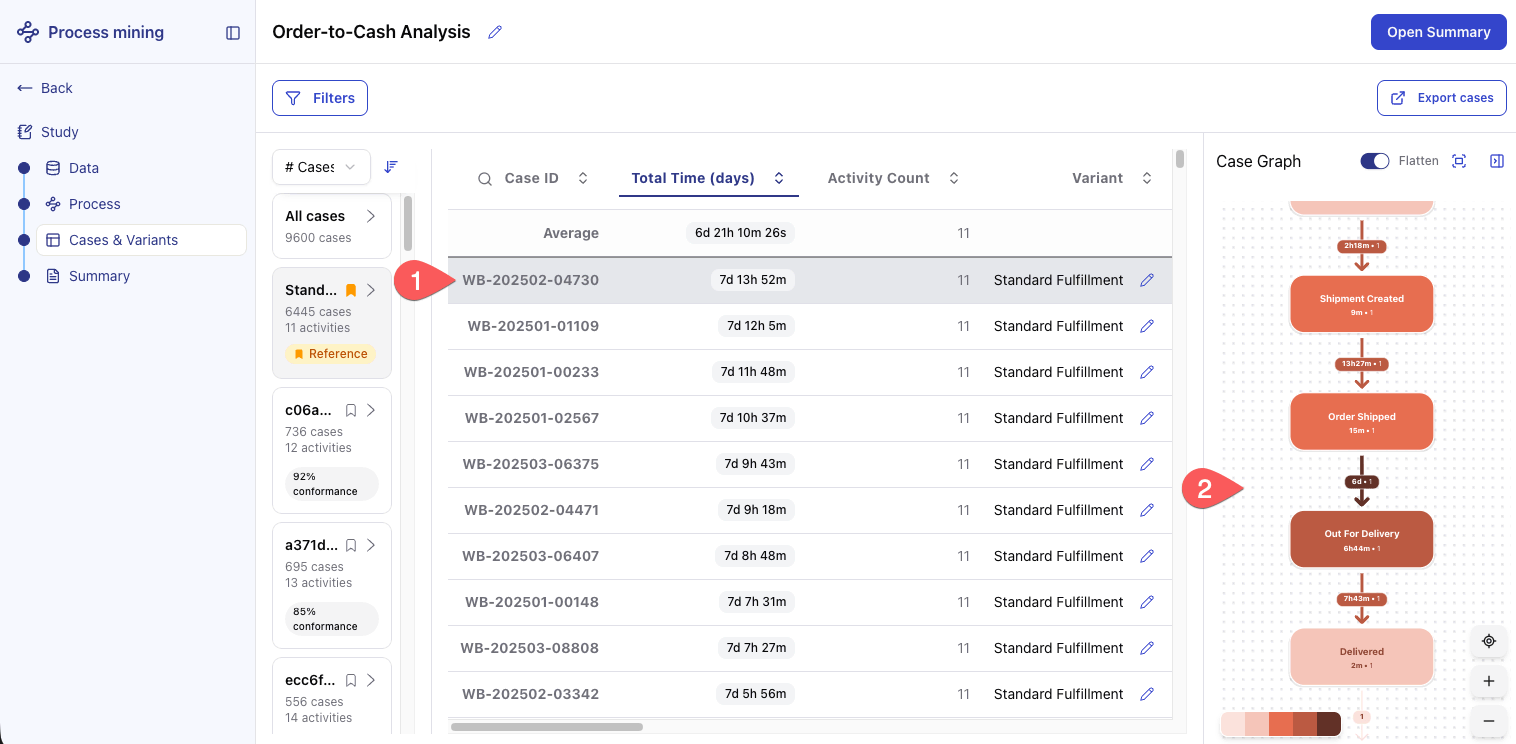Bookmark the c06a variant card

point(351,410)
